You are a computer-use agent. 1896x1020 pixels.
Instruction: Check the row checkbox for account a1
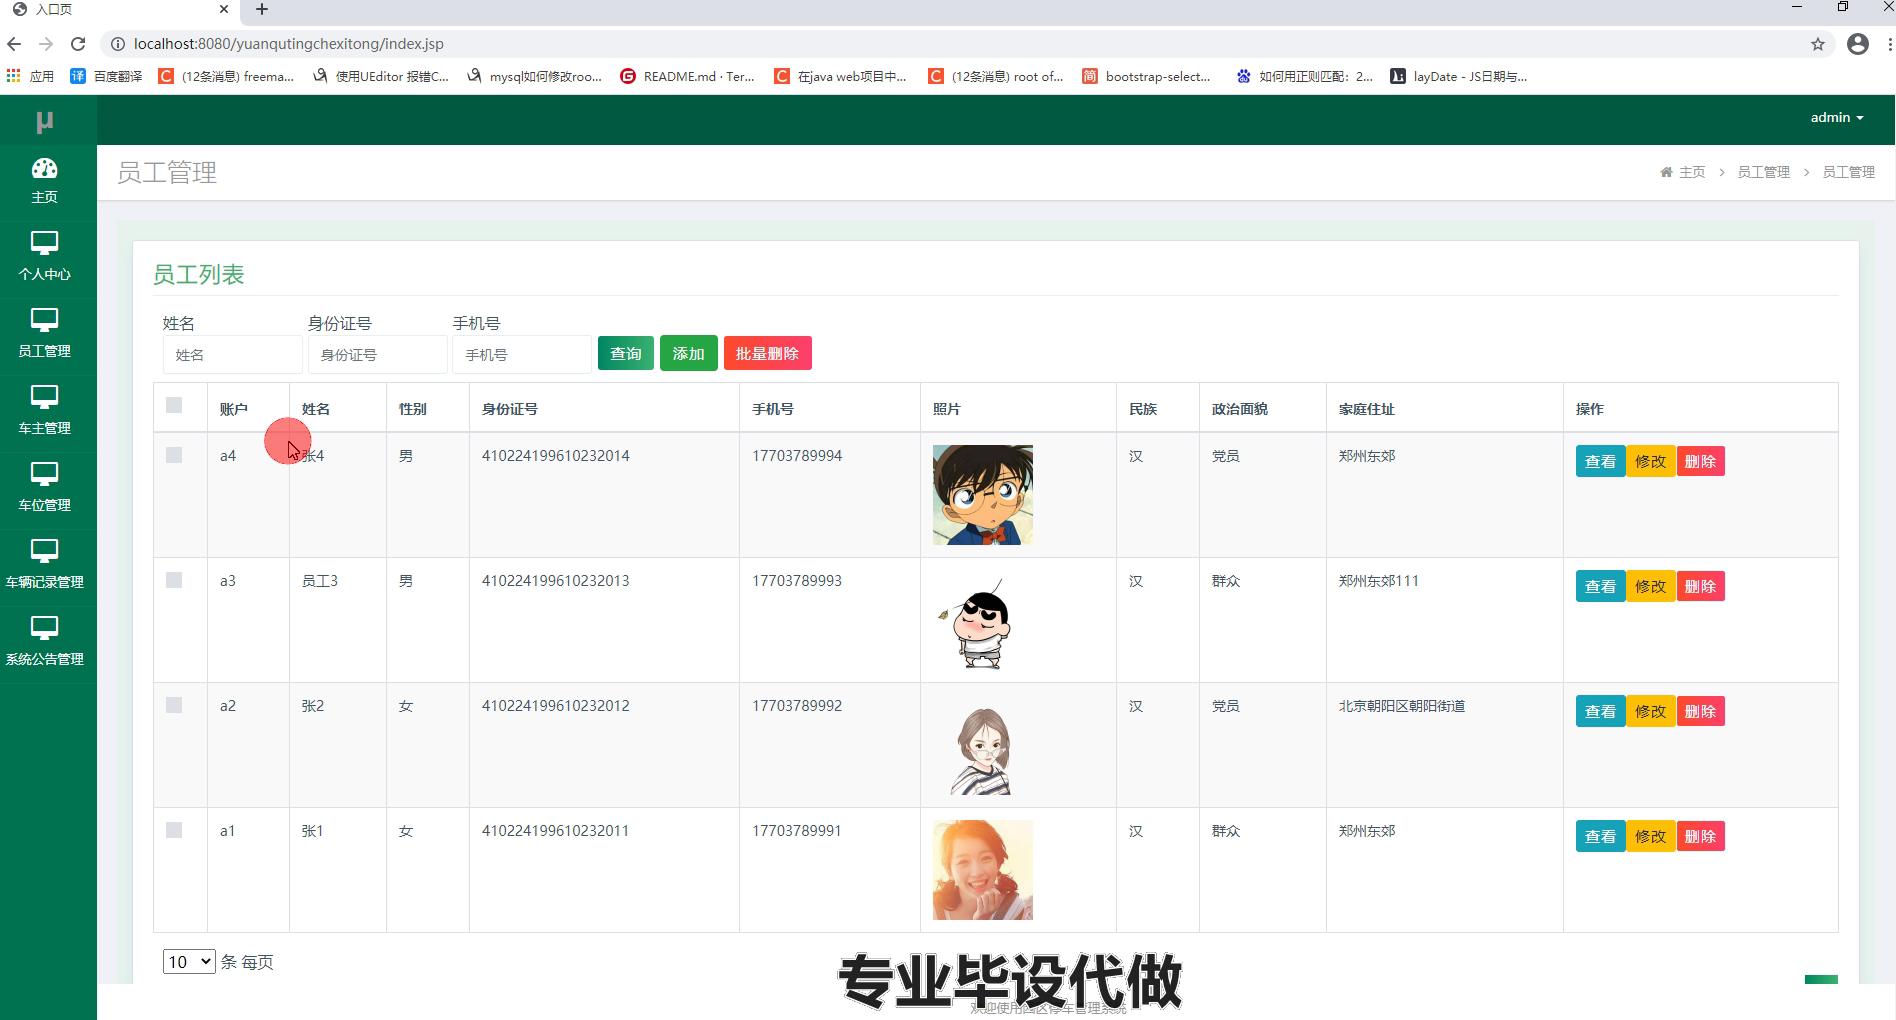pos(174,830)
